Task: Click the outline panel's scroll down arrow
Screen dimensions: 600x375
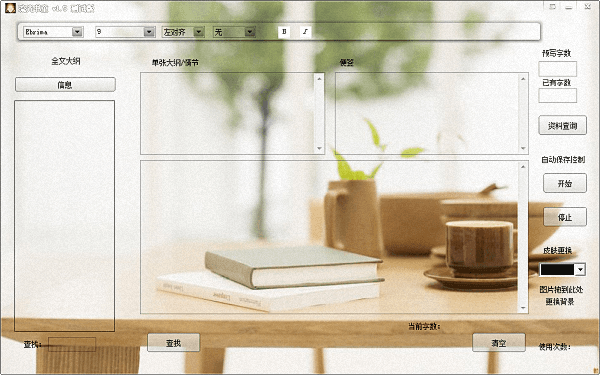Action: 319,148
